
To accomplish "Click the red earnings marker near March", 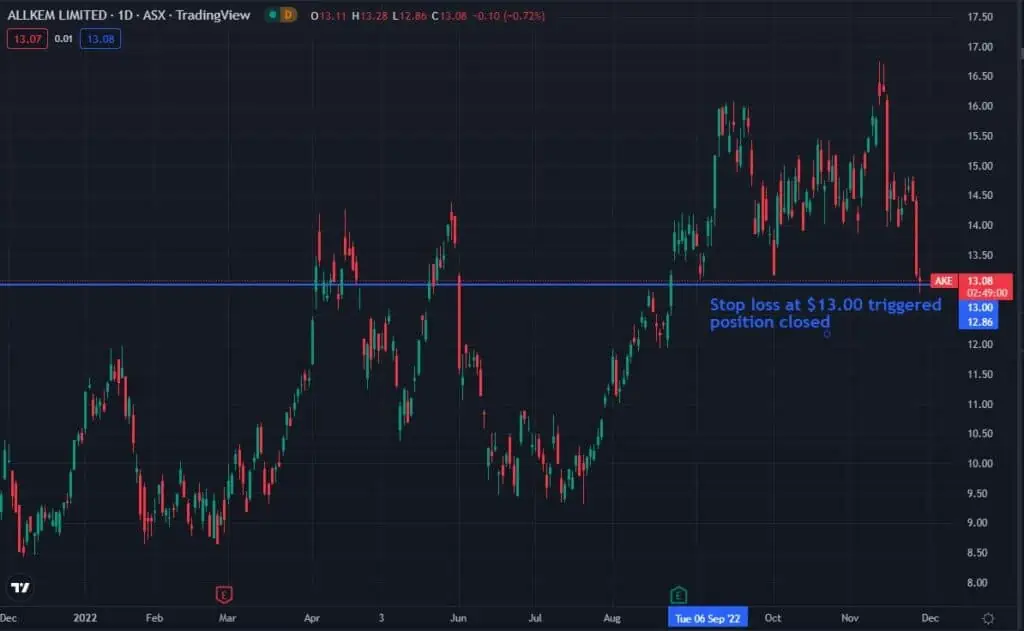I will tap(224, 595).
